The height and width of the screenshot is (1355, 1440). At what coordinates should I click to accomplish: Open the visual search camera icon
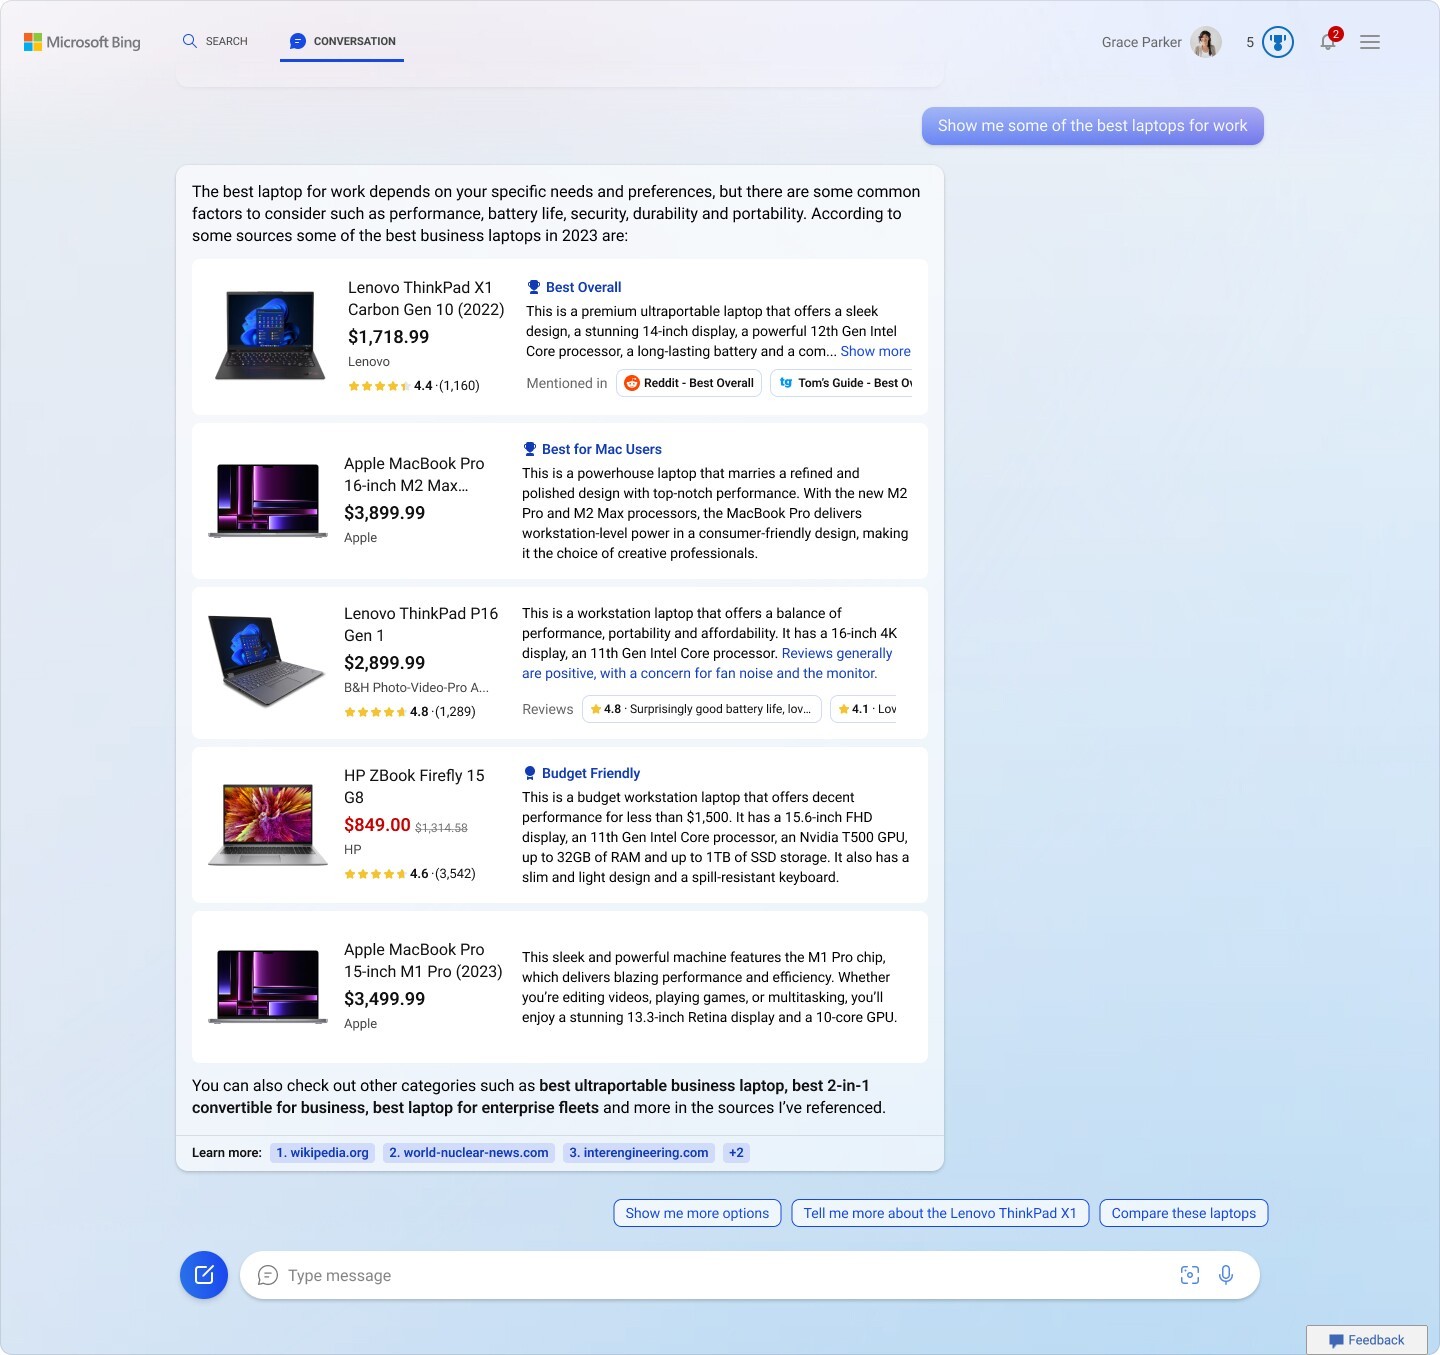1190,1275
